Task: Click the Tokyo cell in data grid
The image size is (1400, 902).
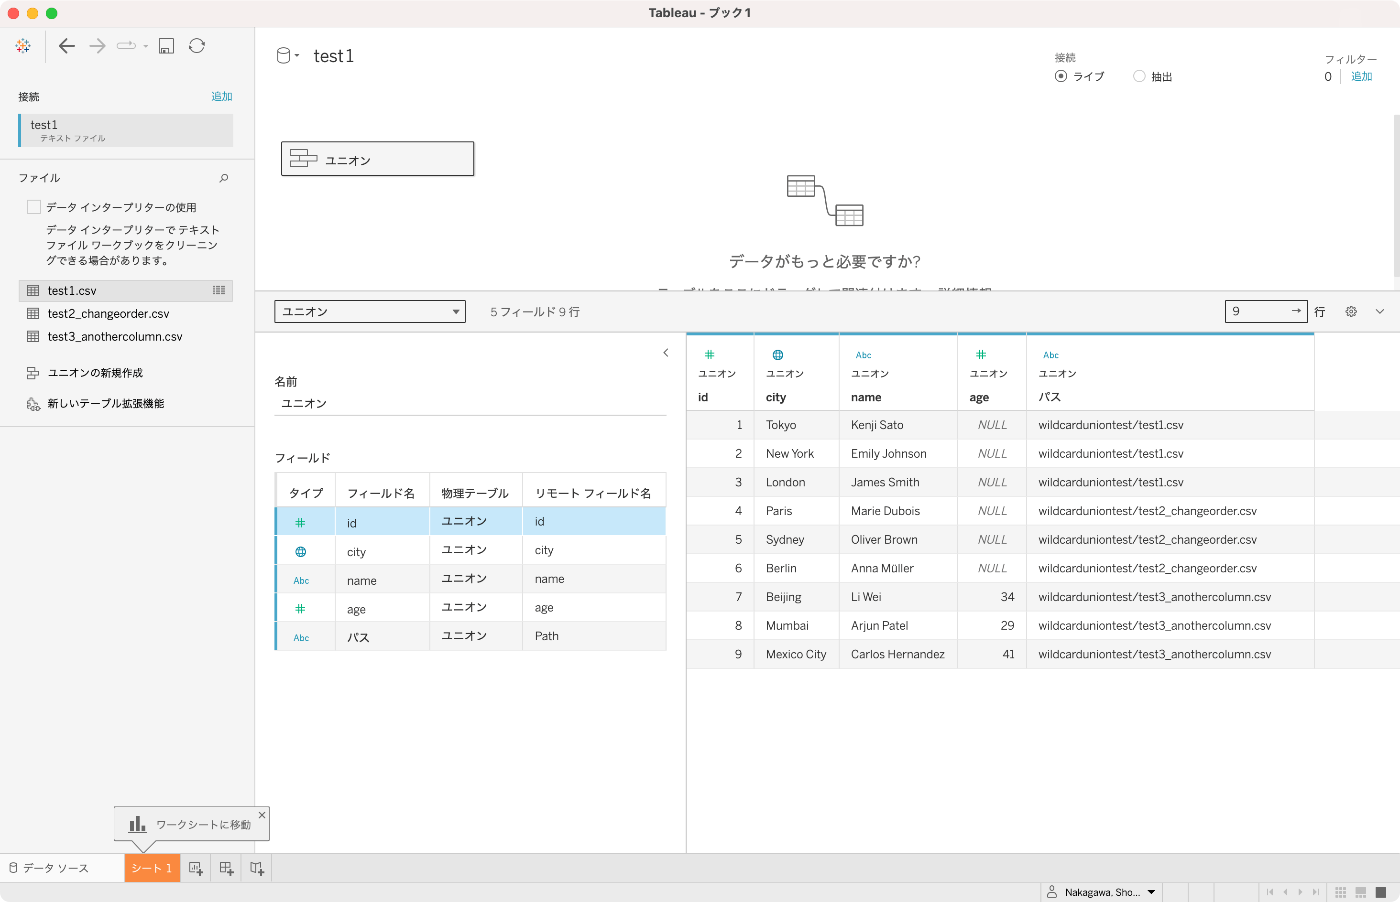Action: click(x=796, y=425)
